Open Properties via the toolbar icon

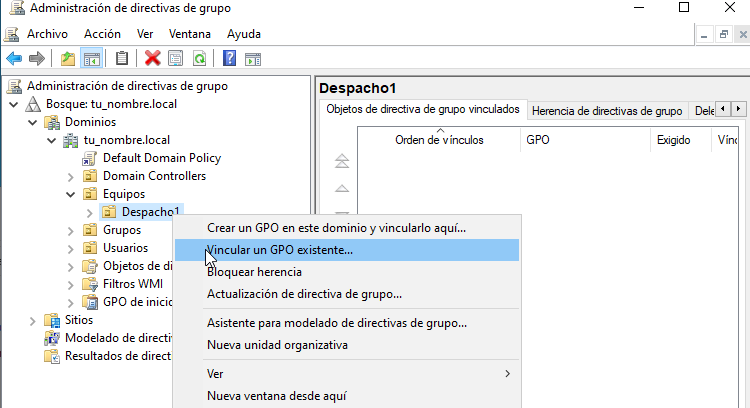[176, 59]
